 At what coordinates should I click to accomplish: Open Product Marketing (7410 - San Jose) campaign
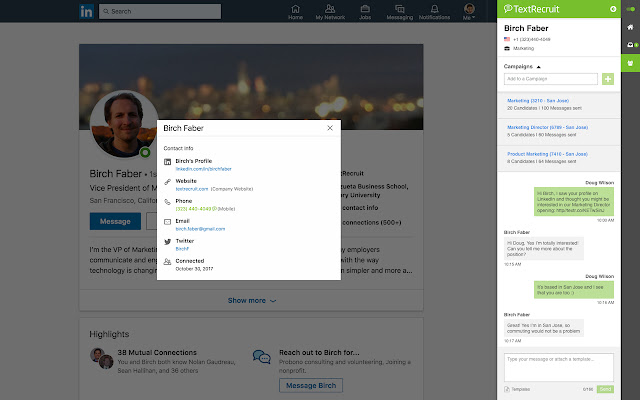click(547, 154)
